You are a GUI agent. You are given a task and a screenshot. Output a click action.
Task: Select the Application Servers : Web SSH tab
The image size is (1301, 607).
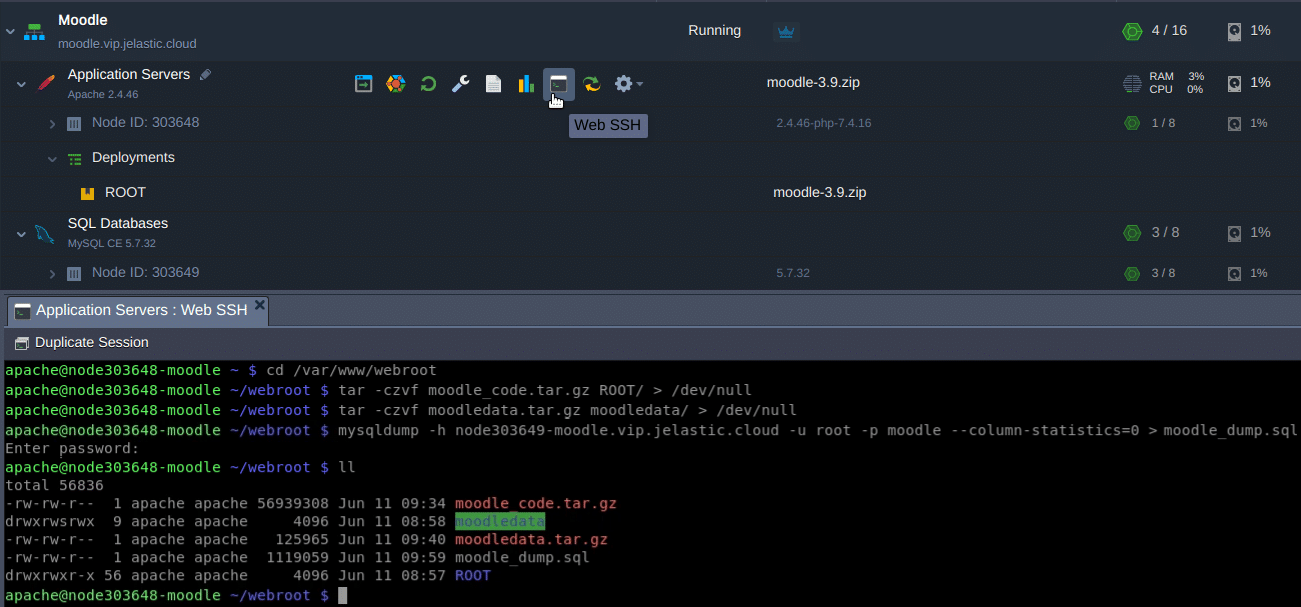(x=140, y=311)
